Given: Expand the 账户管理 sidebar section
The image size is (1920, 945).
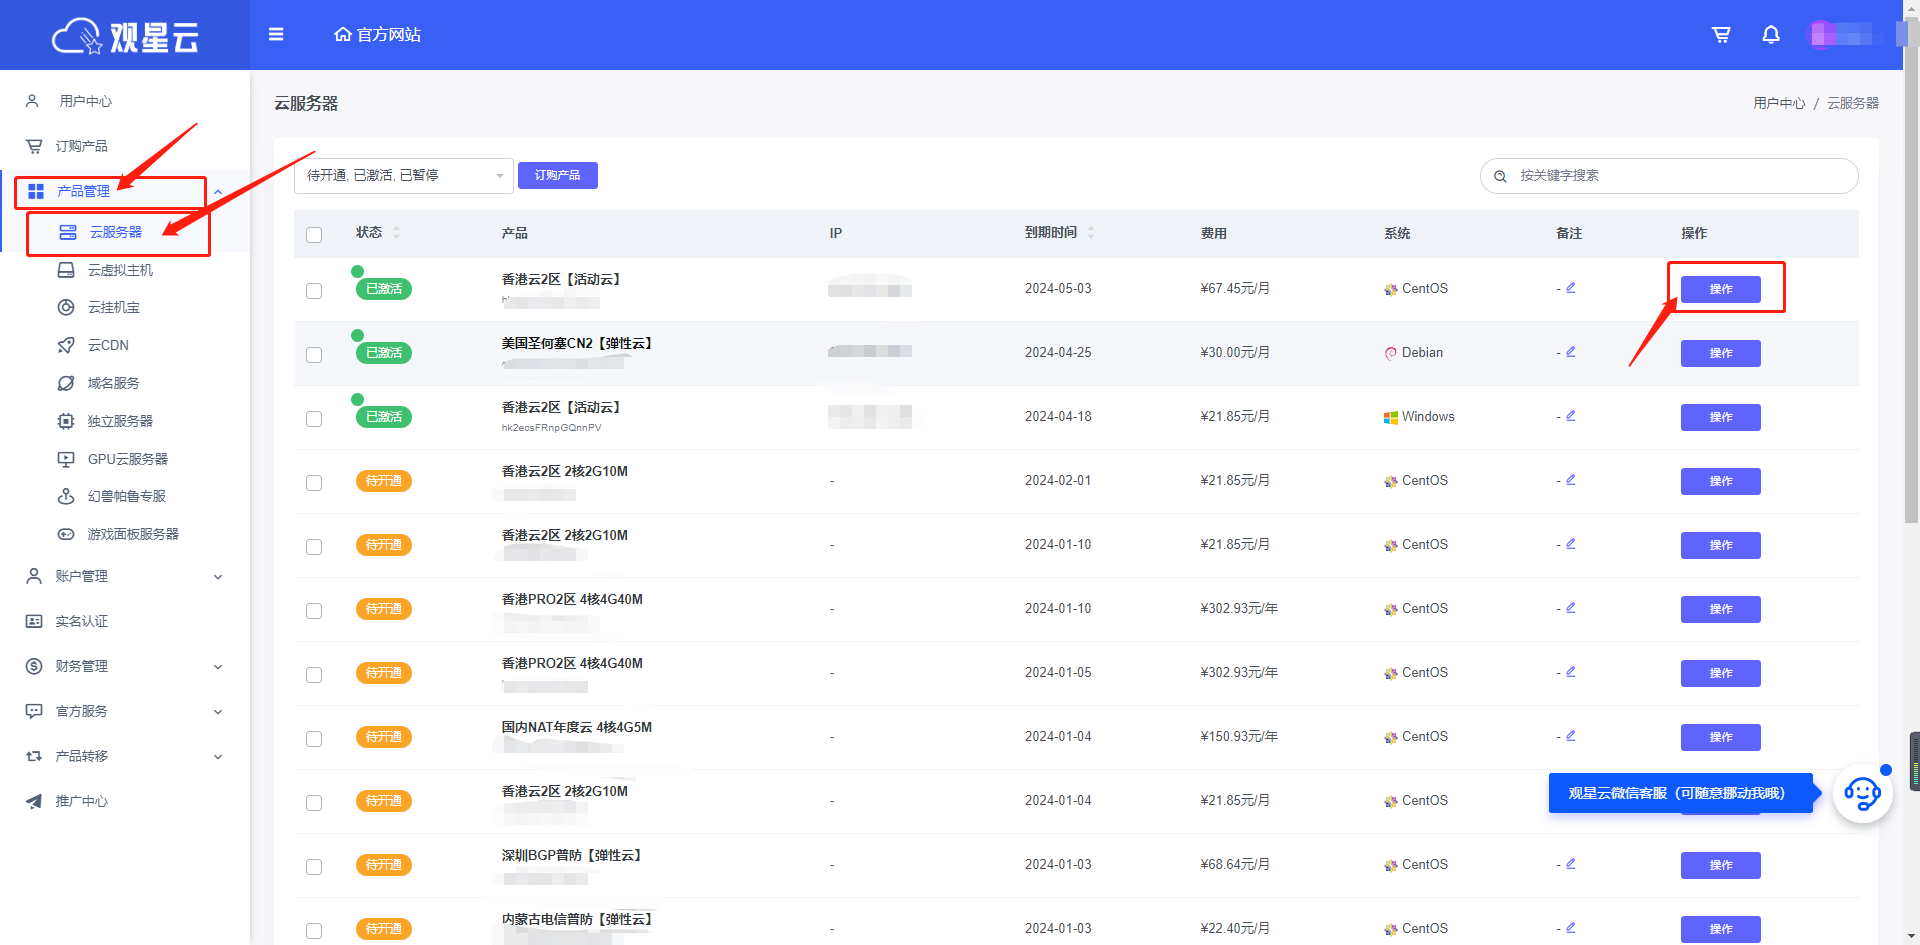Looking at the screenshot, I should click(218, 576).
